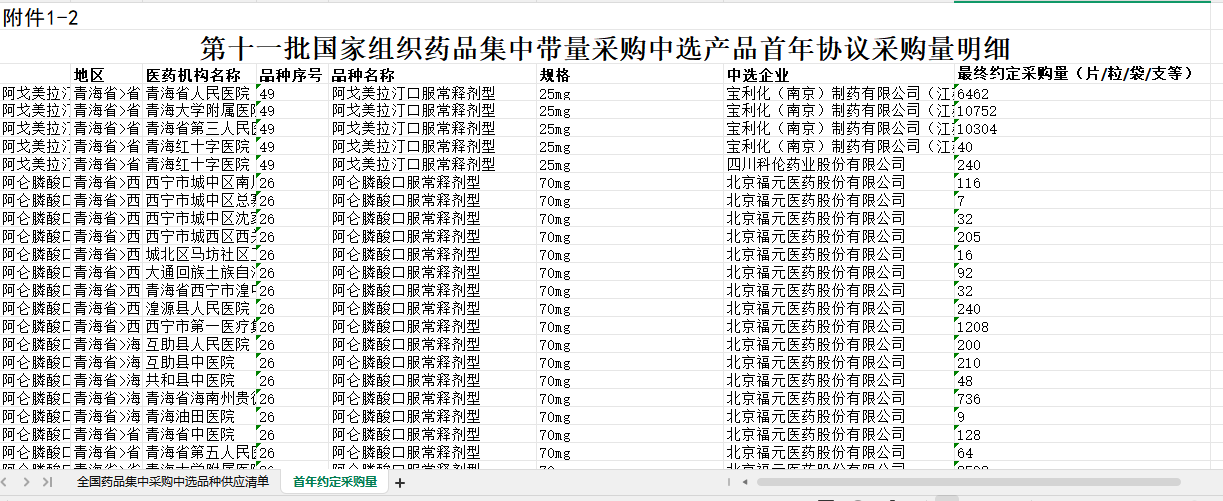Select the 规格 column header cell
Screen dimensions: 1223x501
click(555, 75)
